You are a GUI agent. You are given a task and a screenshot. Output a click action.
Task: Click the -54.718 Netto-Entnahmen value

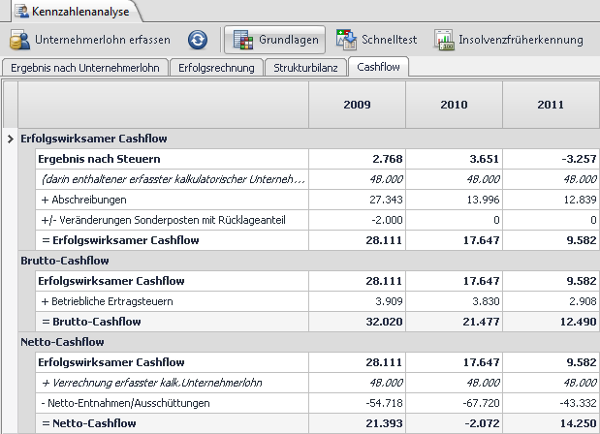[384, 403]
